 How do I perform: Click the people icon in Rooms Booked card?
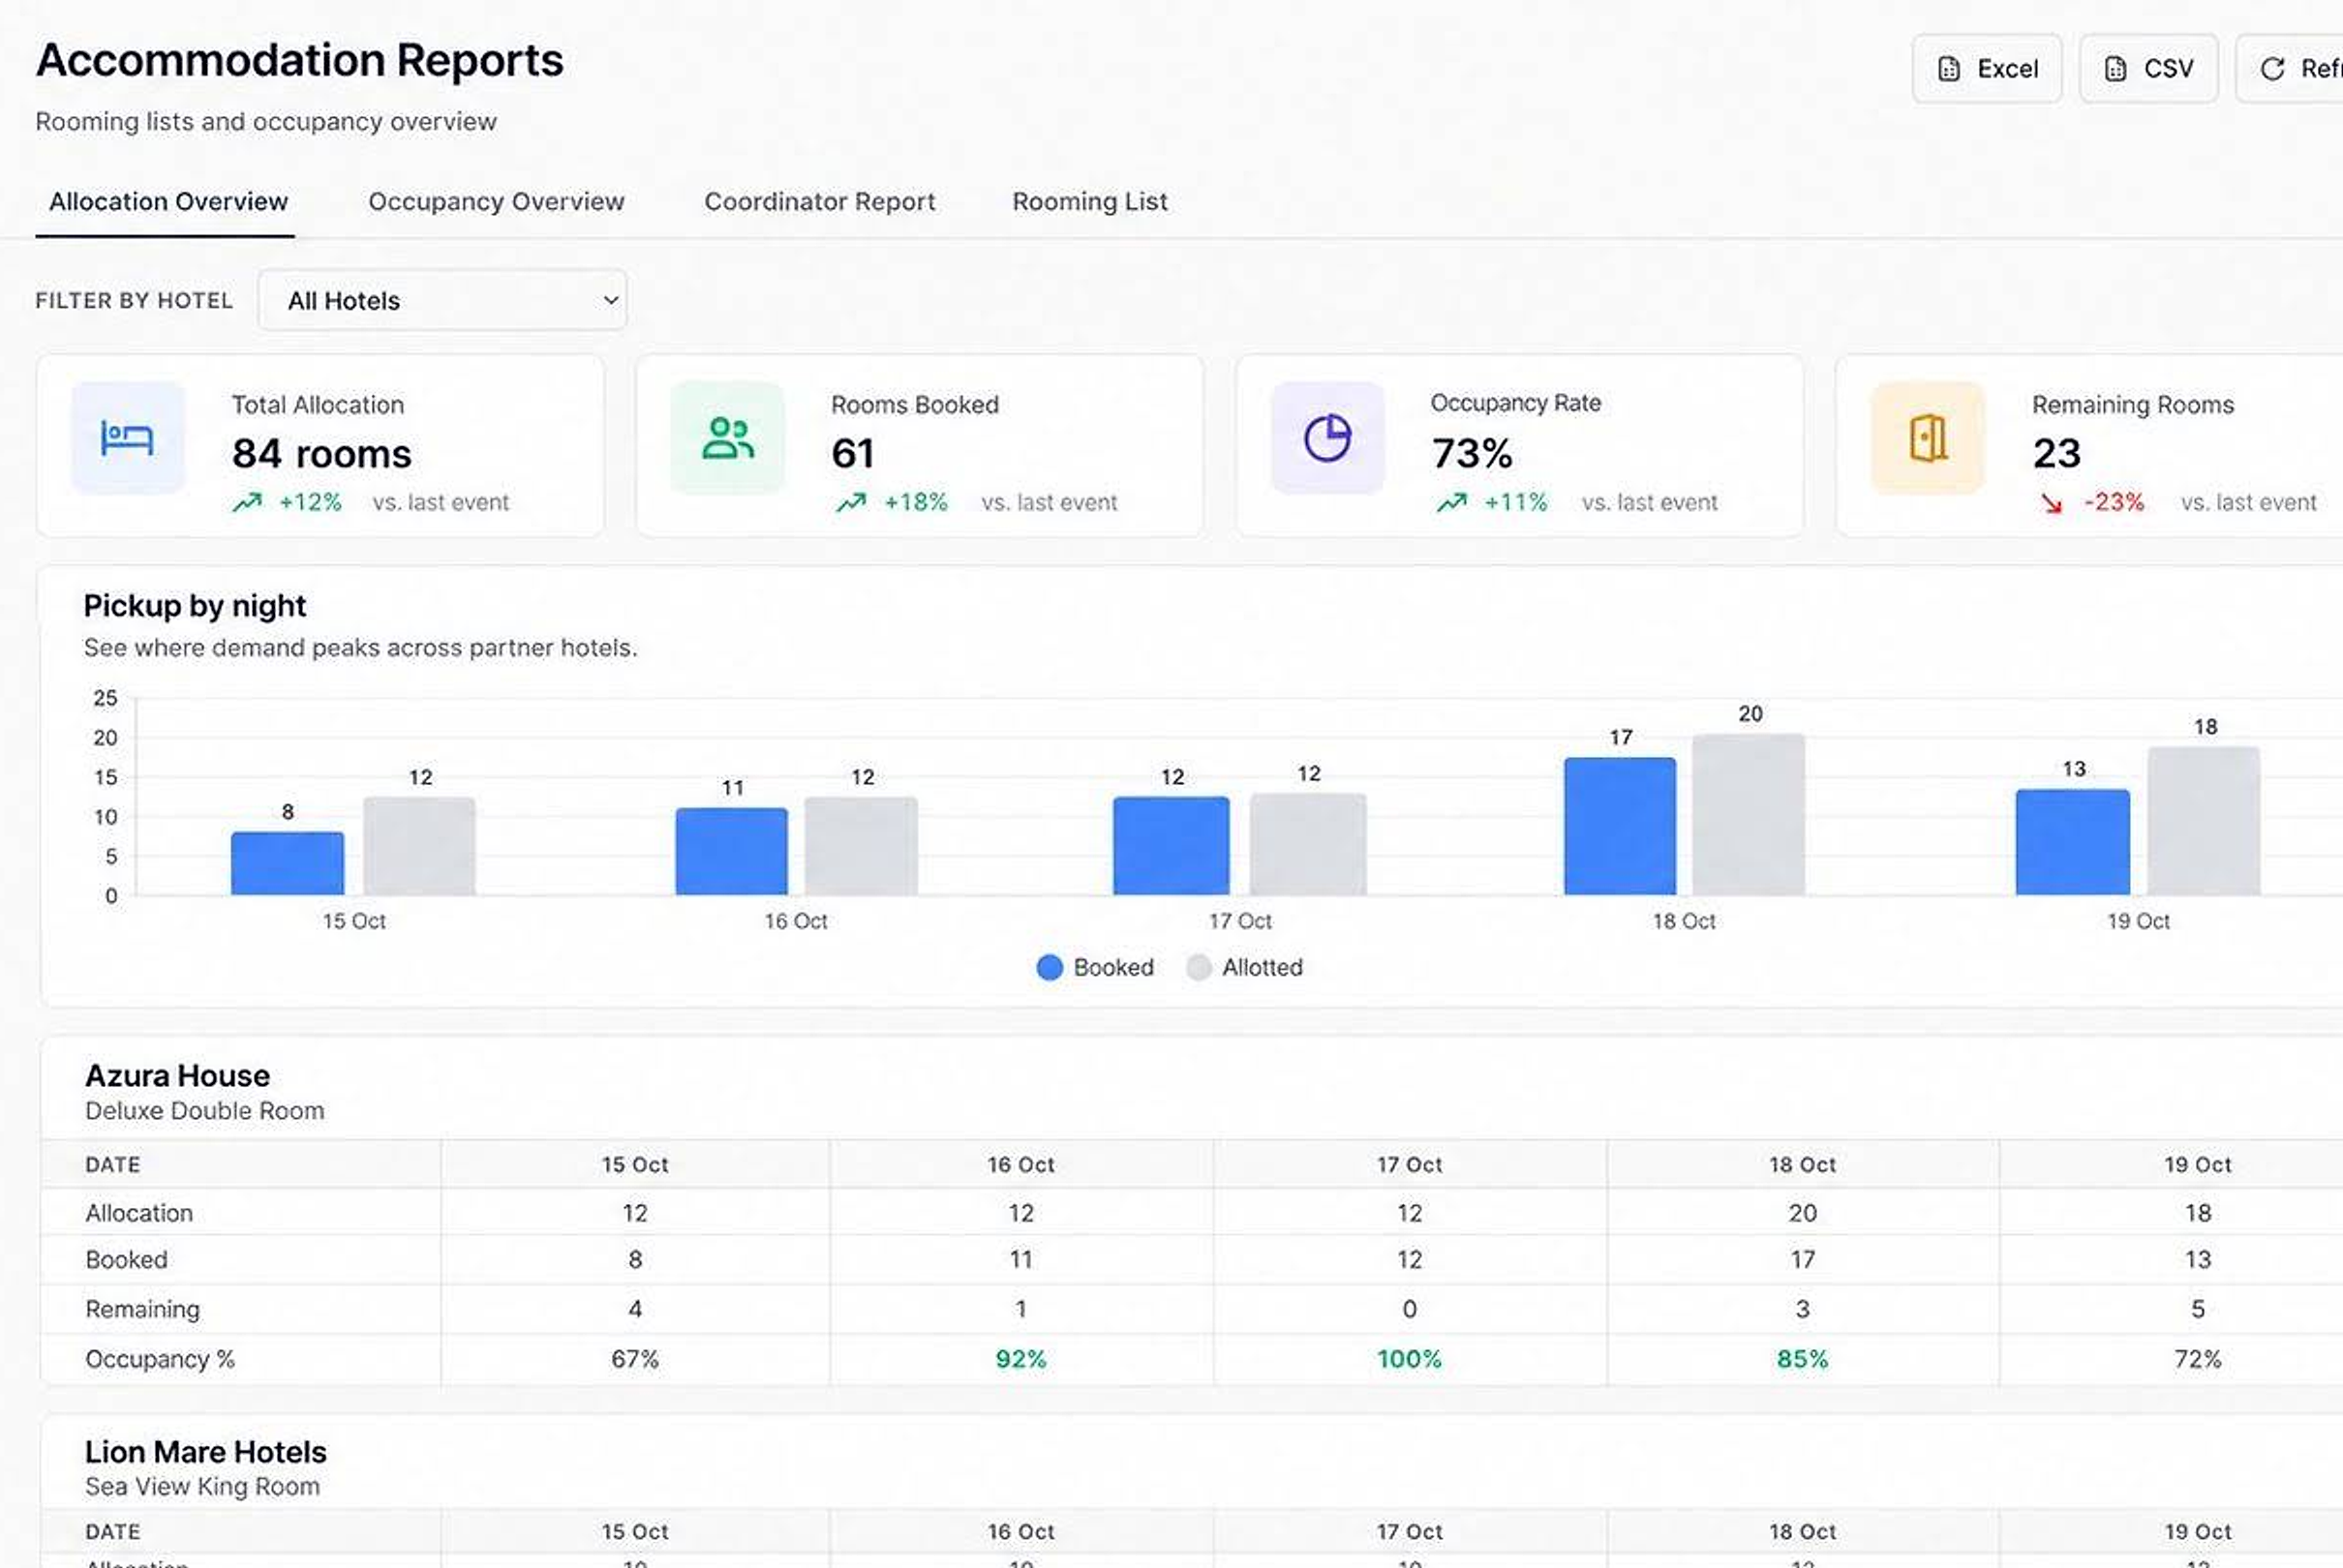click(728, 438)
